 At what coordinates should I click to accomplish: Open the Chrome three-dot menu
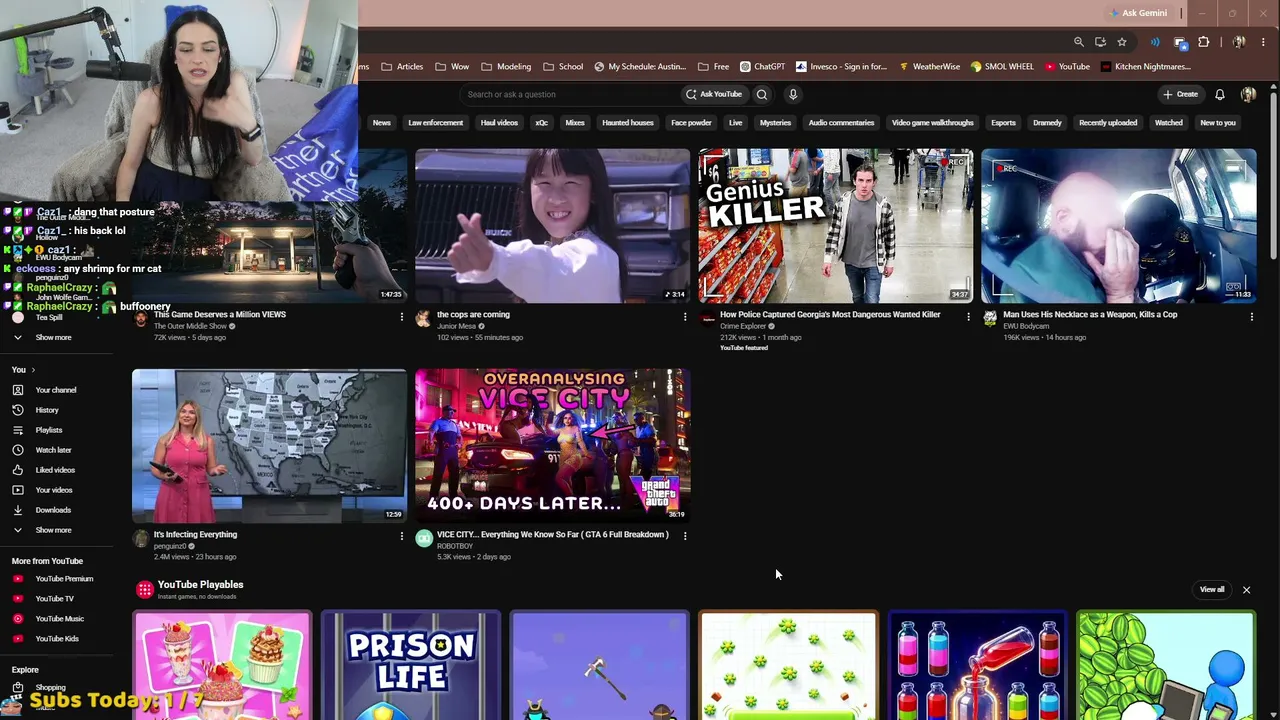click(x=1264, y=42)
